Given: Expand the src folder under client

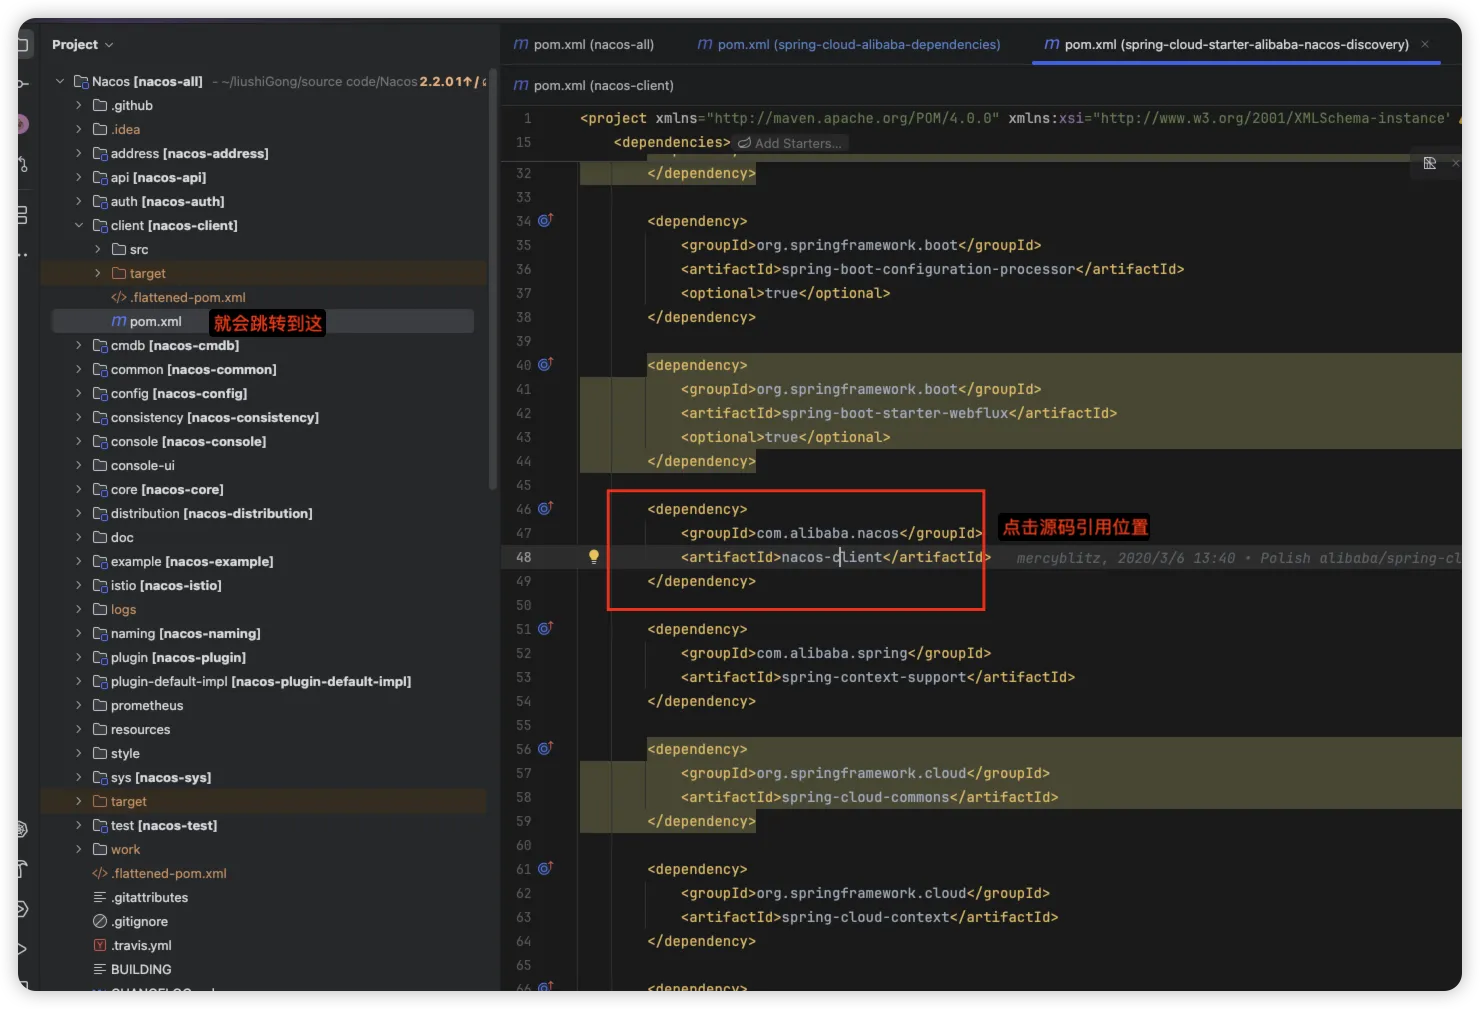Looking at the screenshot, I should point(97,249).
